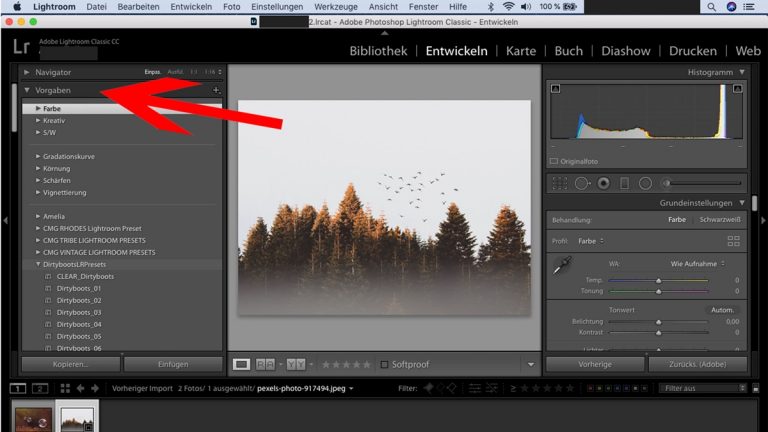This screenshot has height=432, width=768.
Task: Open the graduated filter tool
Action: tap(624, 183)
